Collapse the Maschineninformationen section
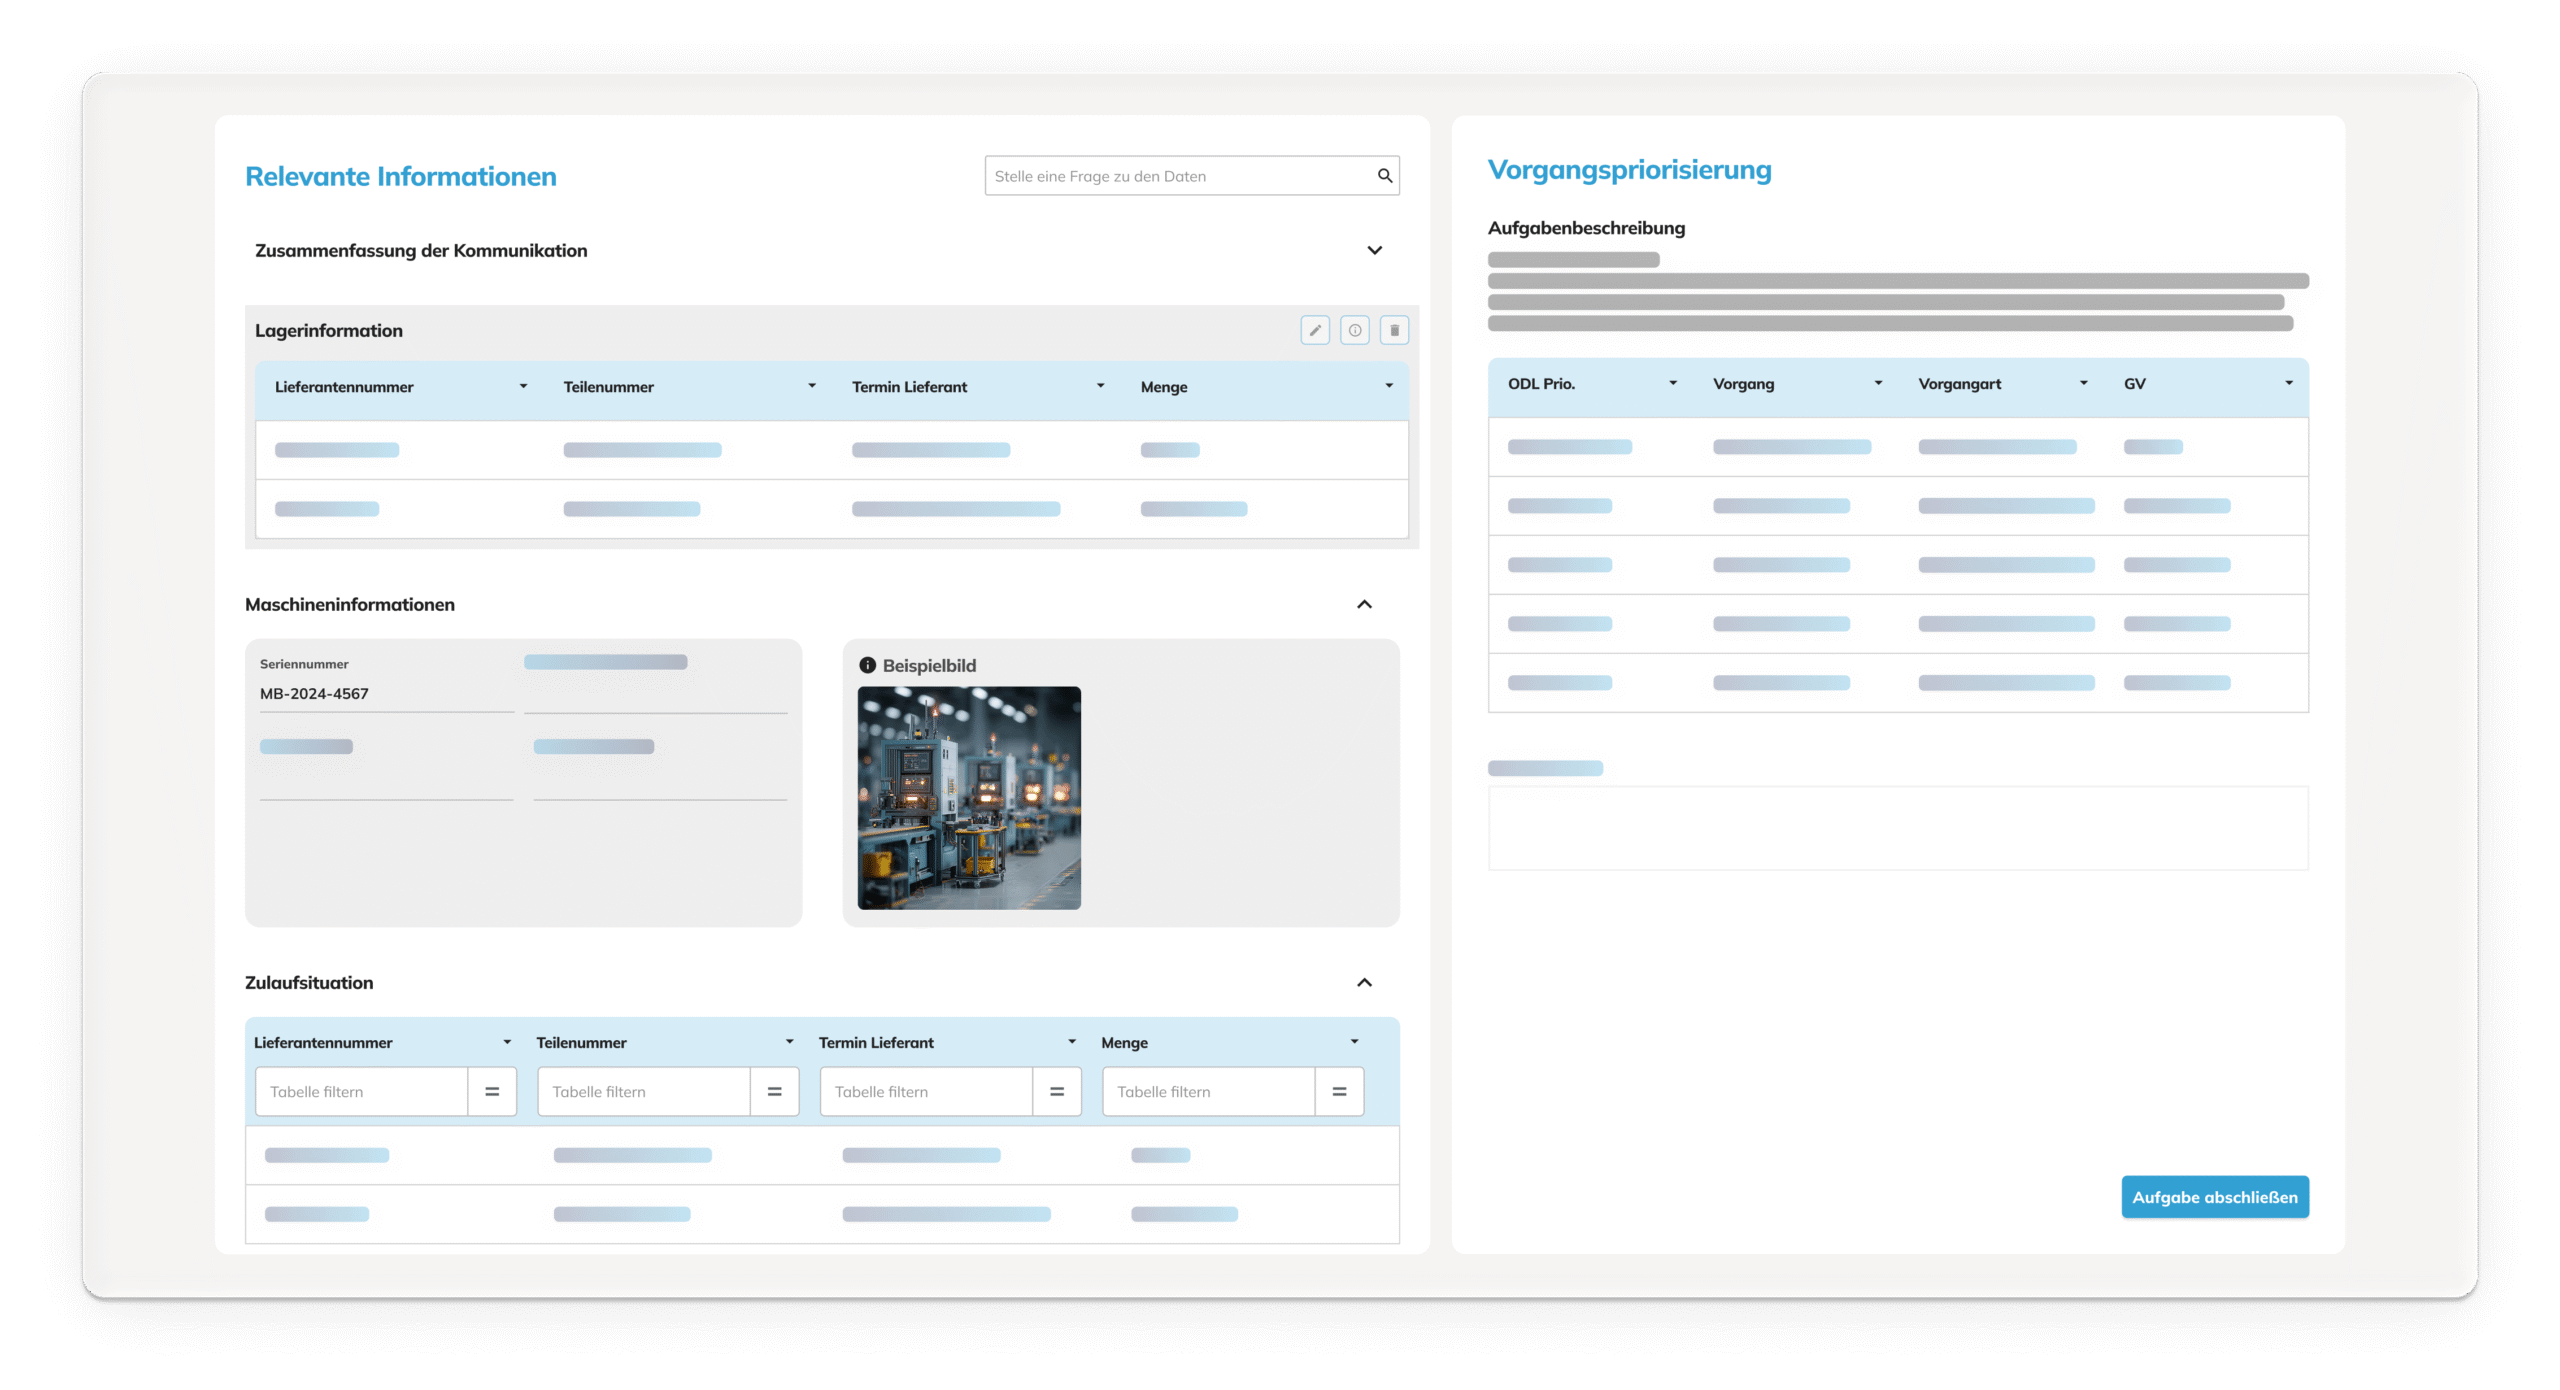Viewport: 2560px width, 1390px height. pos(1364,604)
